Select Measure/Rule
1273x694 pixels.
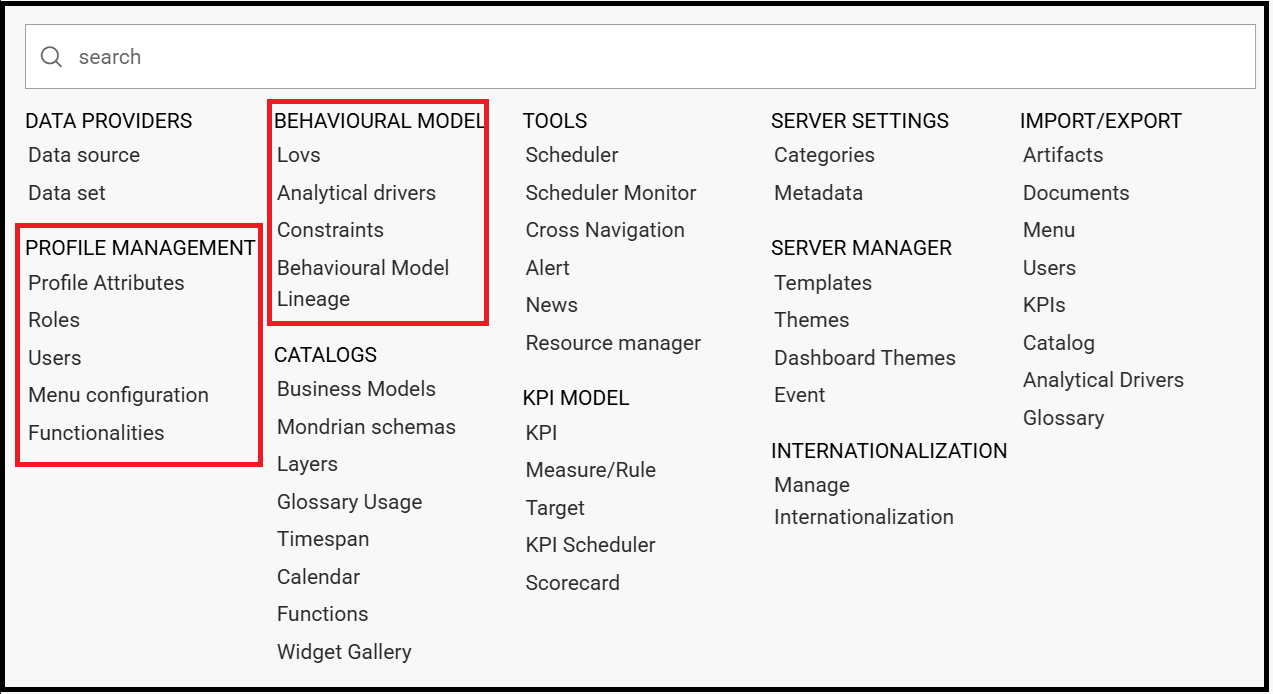point(591,470)
